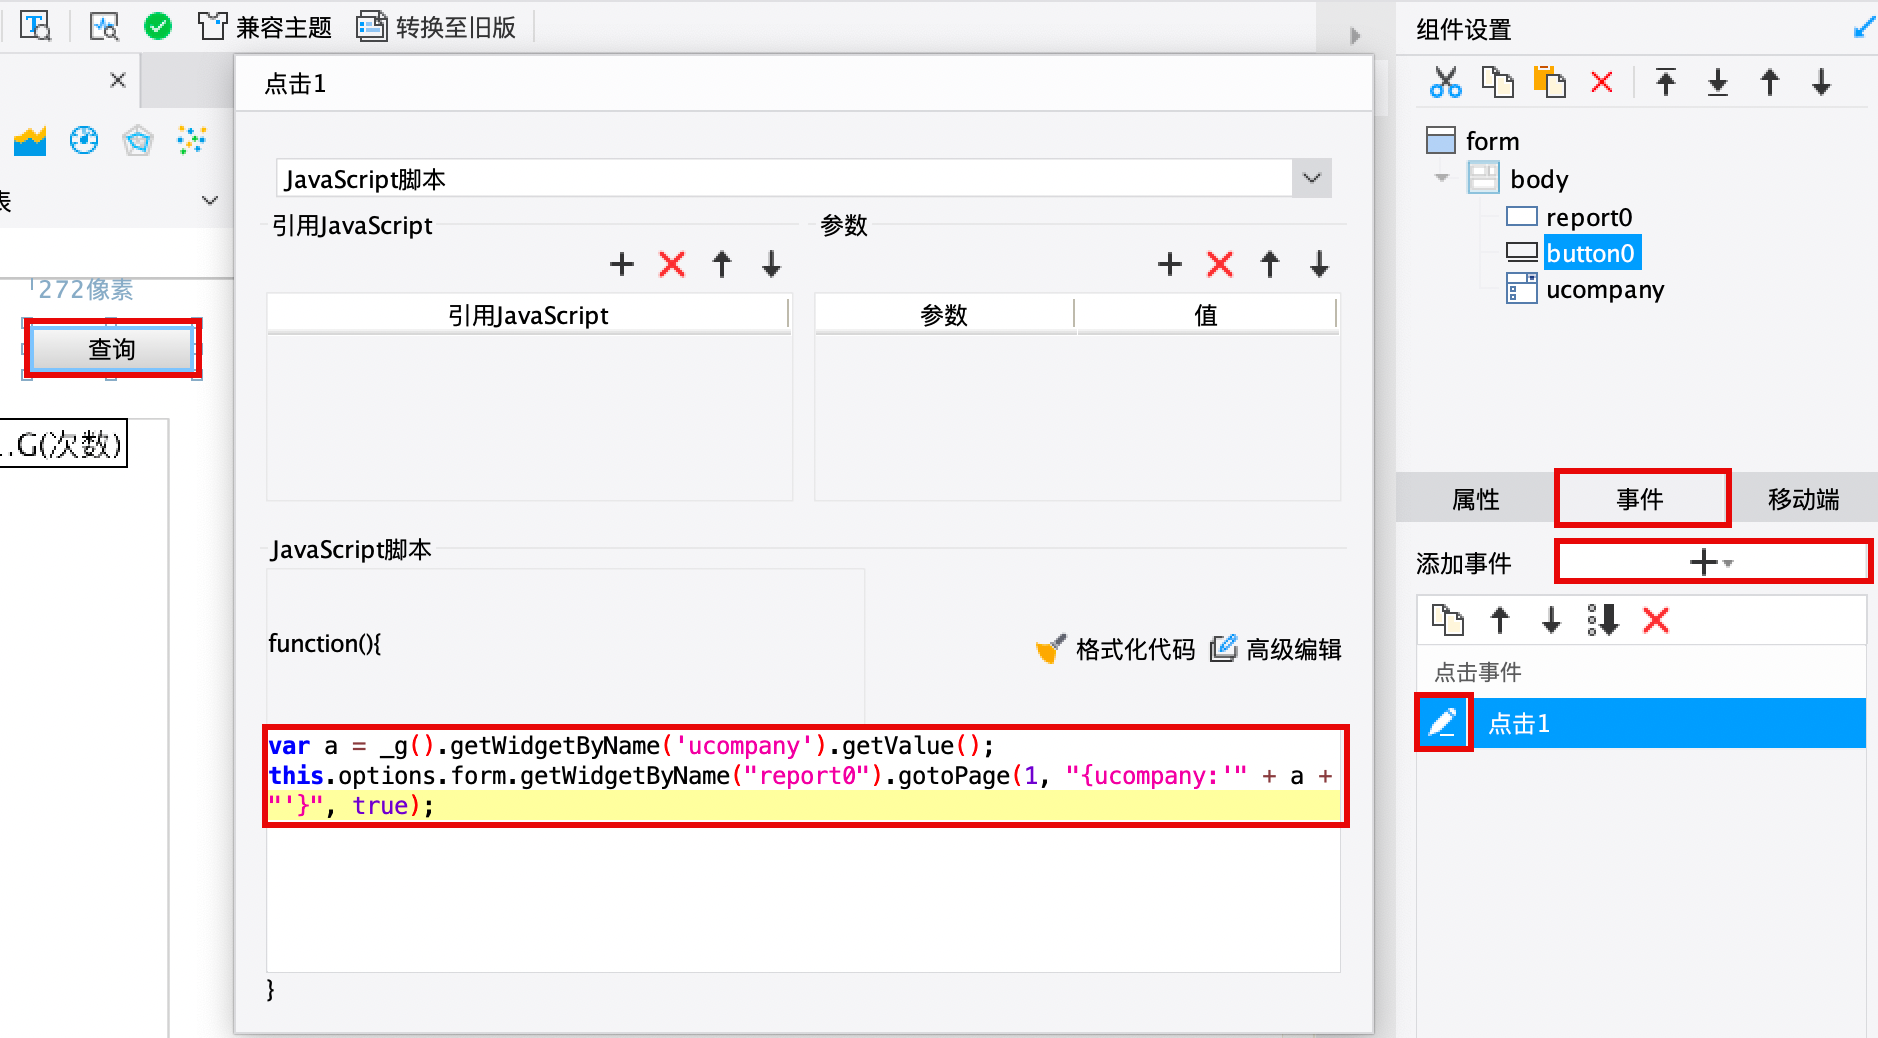The height and width of the screenshot is (1038, 1878).
Task: Click the event sort icon
Action: [1603, 620]
